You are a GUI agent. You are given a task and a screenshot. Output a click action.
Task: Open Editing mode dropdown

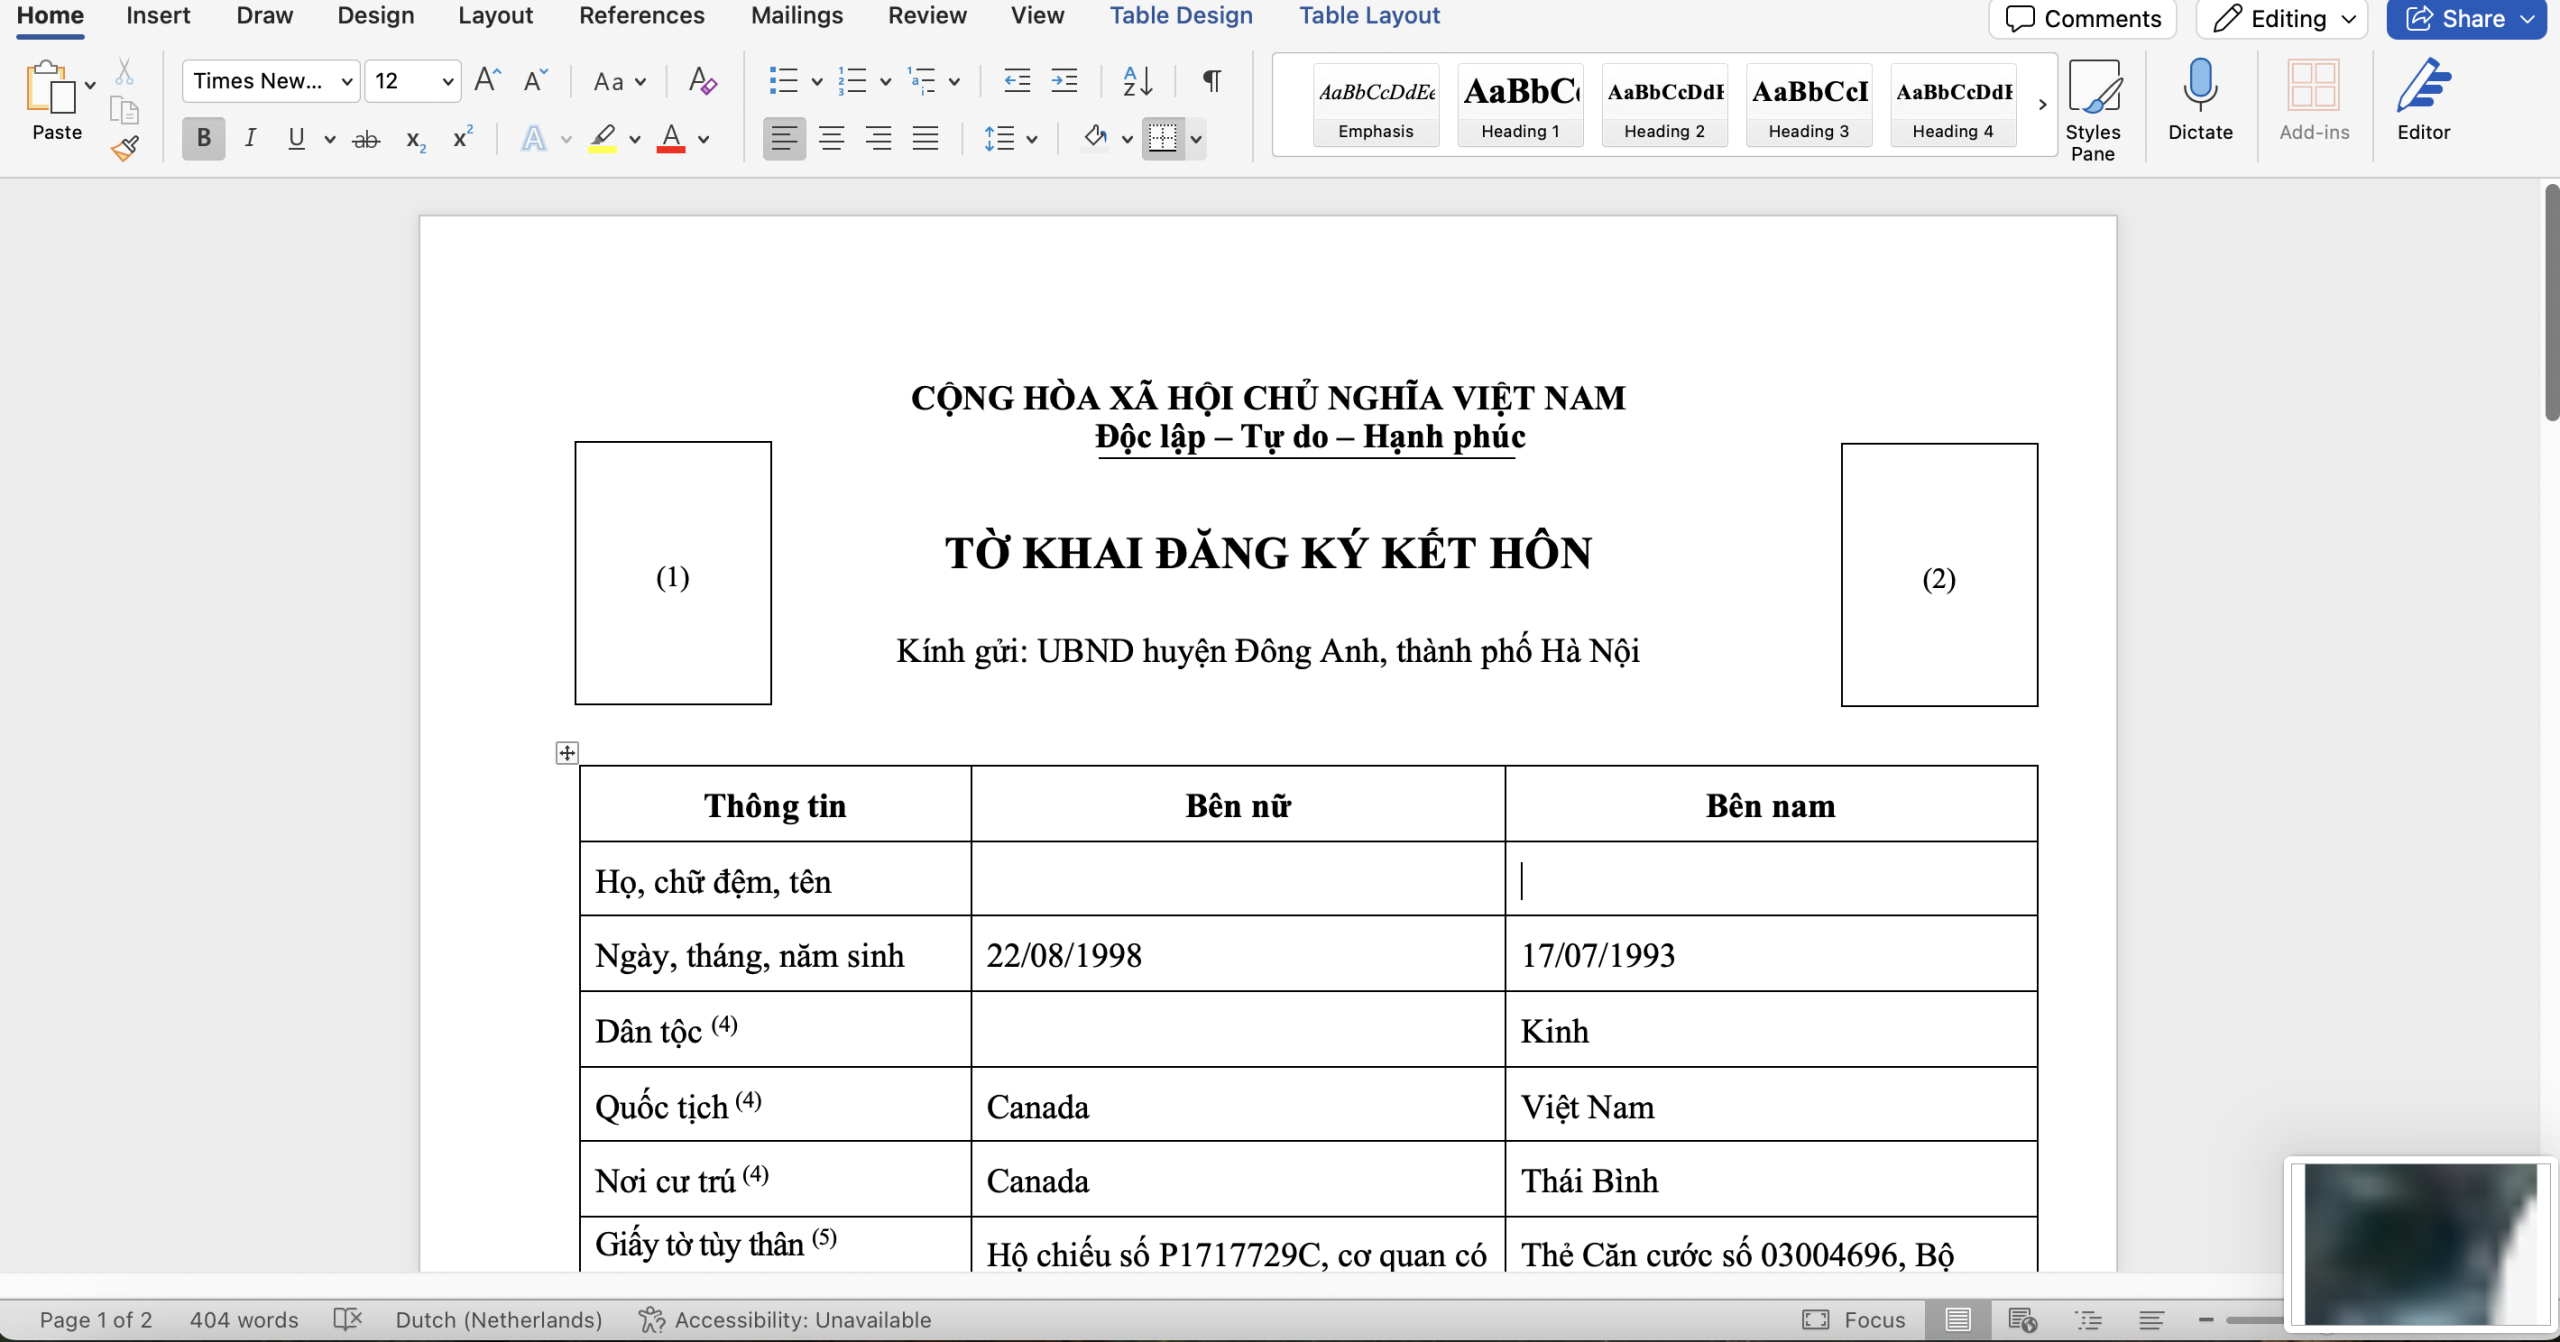2283,19
